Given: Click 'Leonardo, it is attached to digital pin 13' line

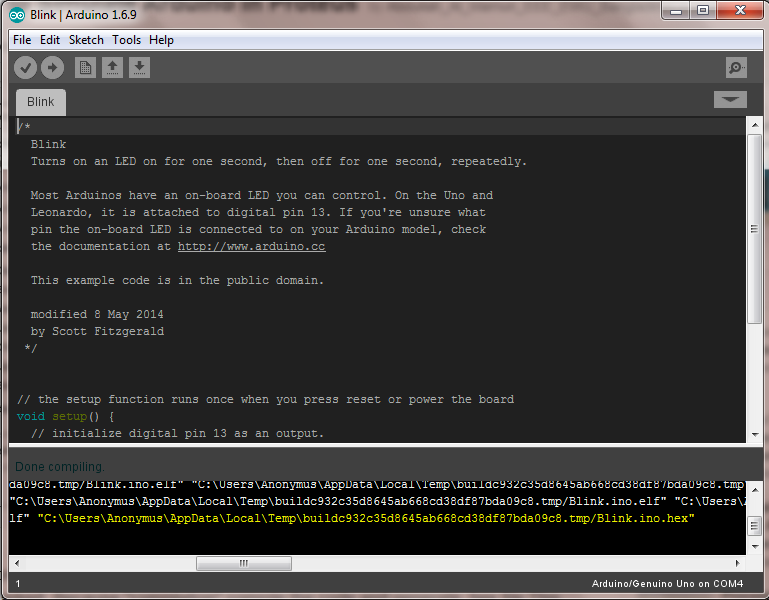Looking at the screenshot, I should (258, 212).
